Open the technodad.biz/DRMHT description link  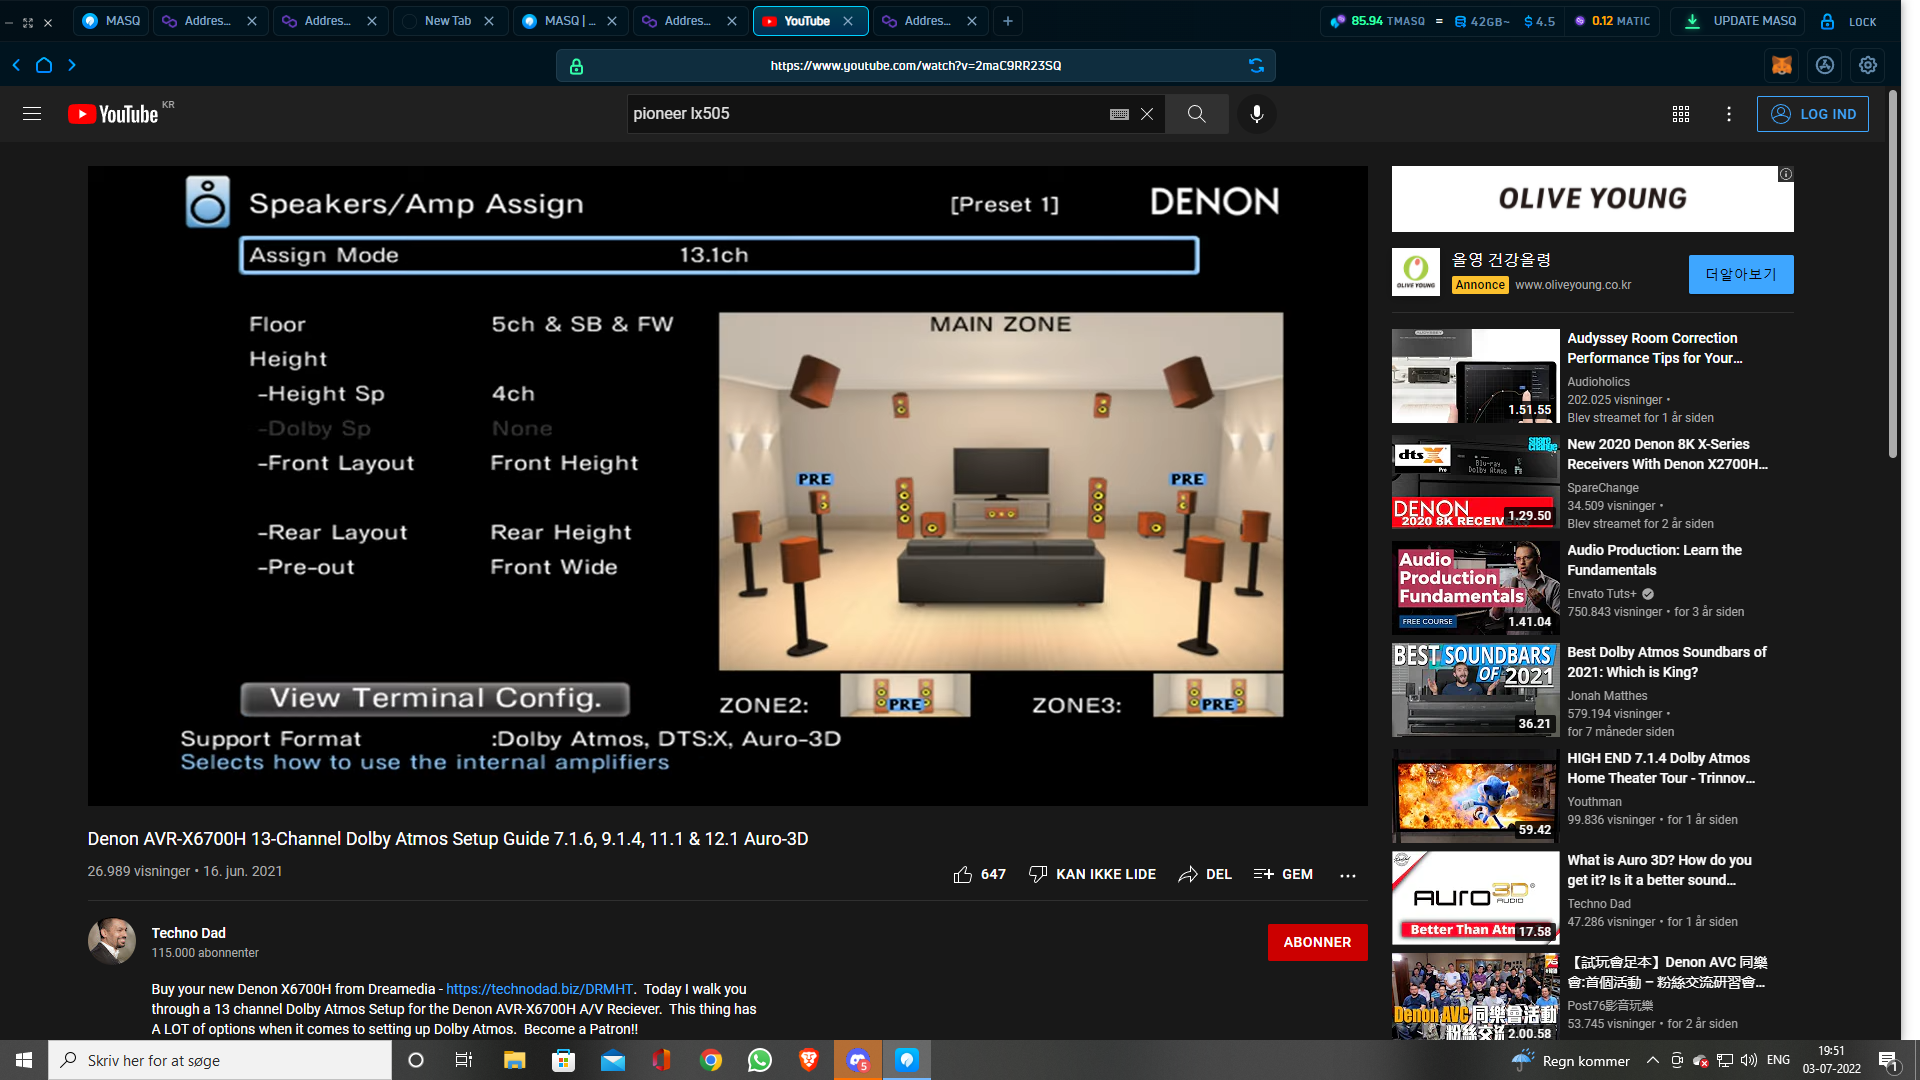[539, 989]
